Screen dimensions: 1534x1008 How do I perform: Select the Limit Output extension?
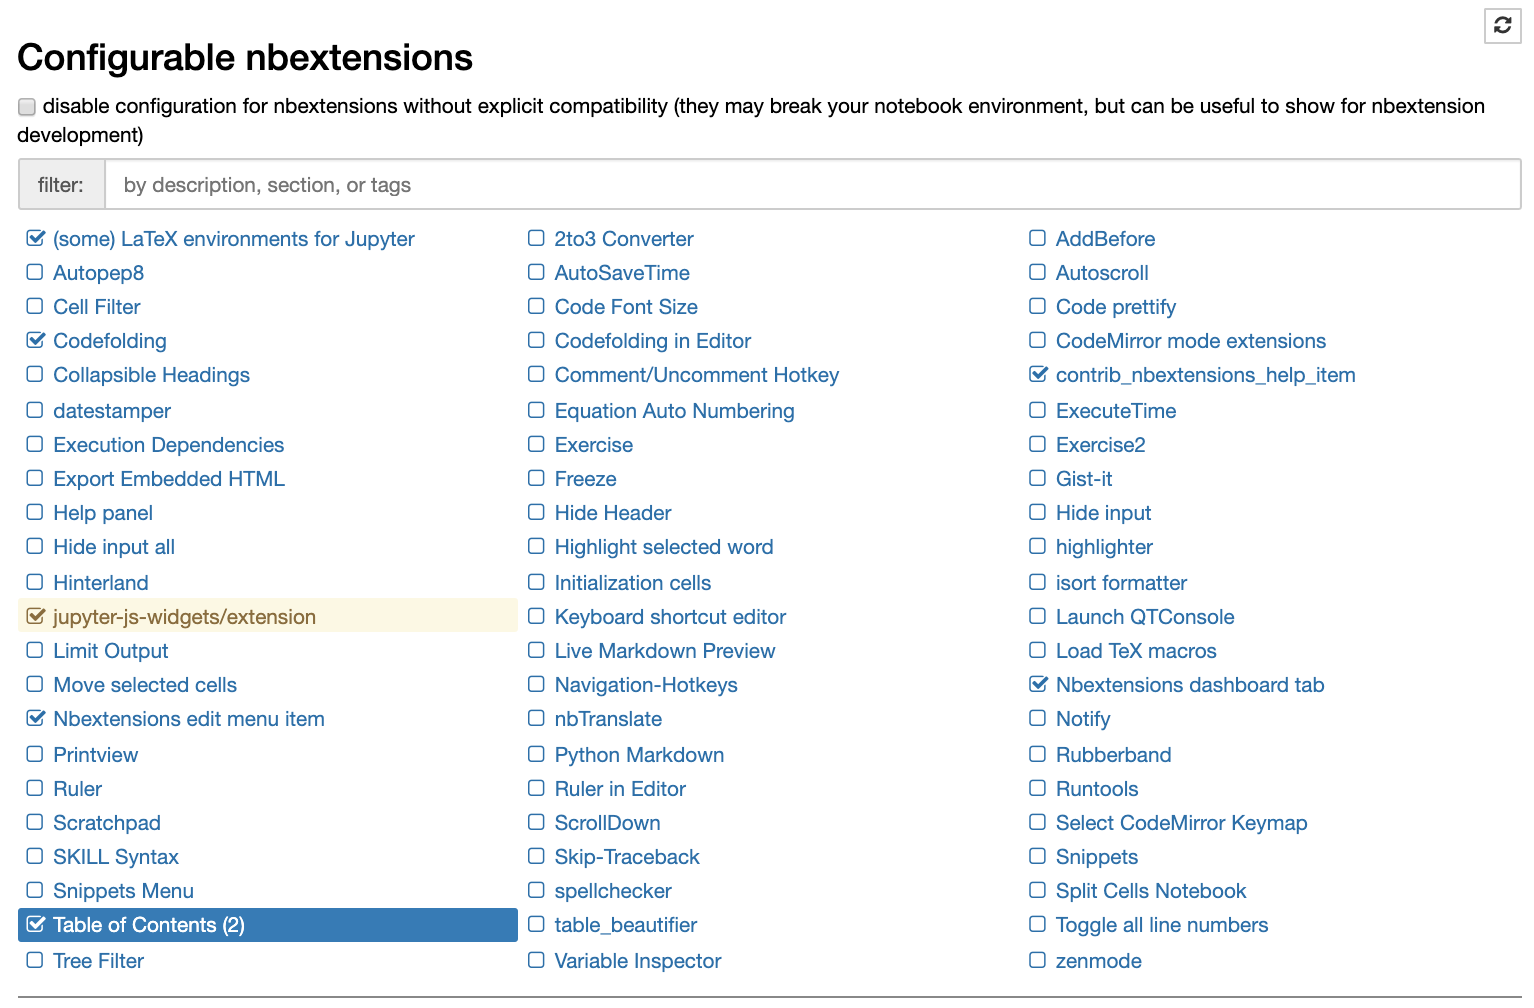(111, 651)
